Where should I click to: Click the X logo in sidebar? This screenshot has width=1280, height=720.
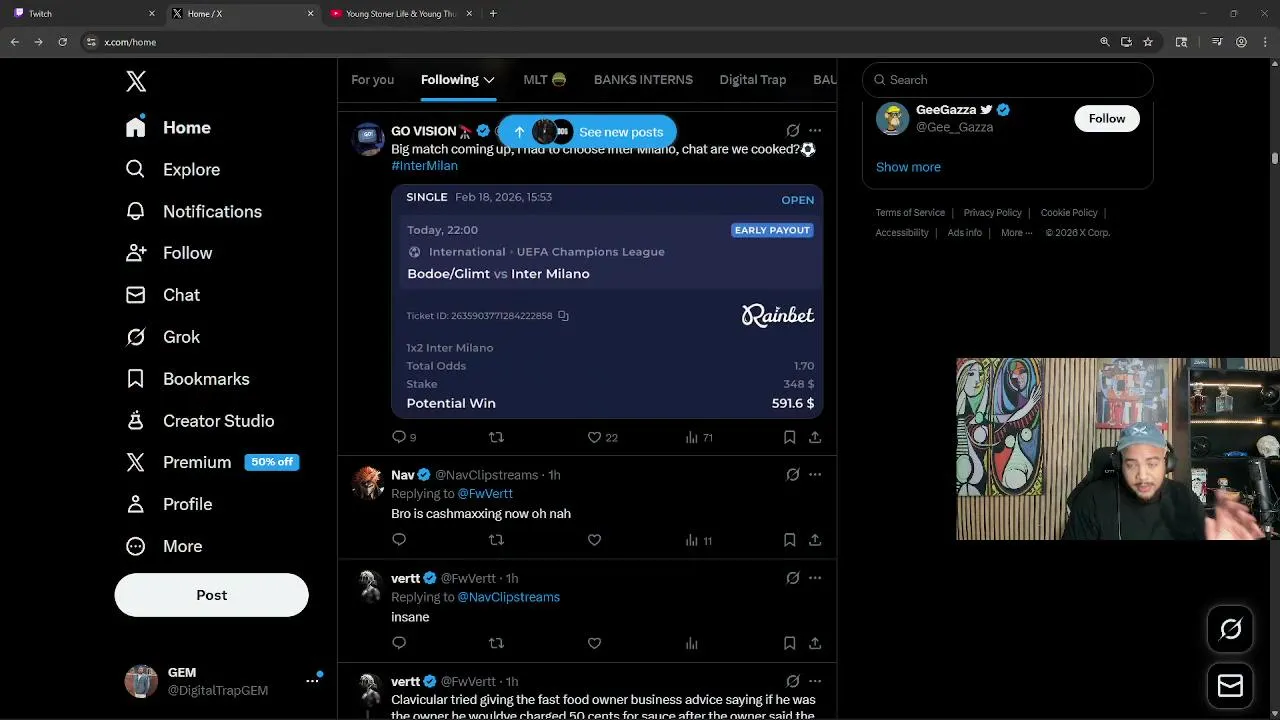click(x=136, y=81)
